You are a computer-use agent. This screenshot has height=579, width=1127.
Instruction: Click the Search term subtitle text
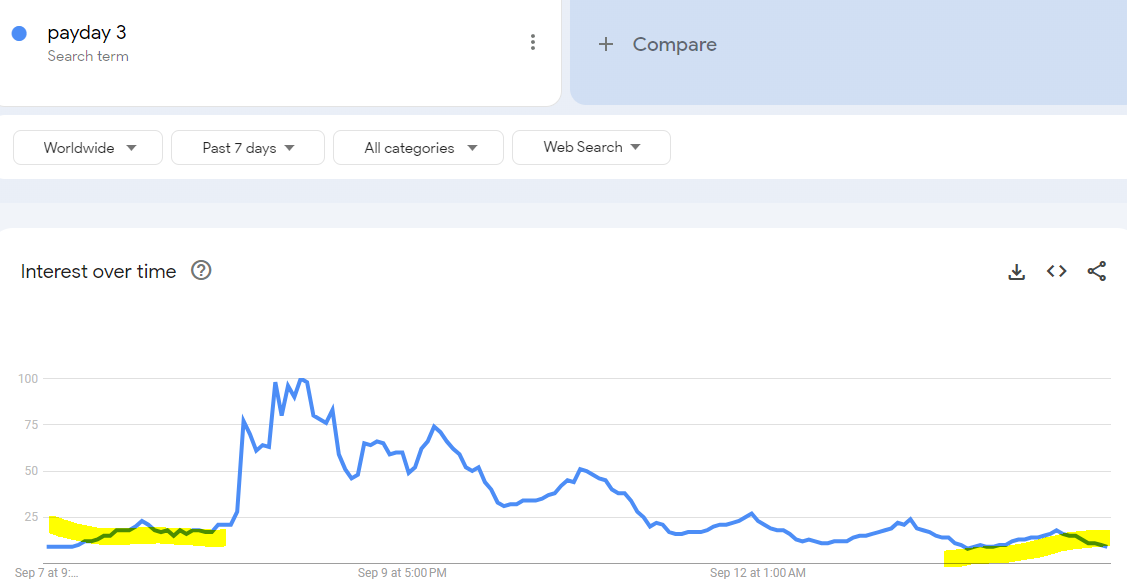point(88,56)
